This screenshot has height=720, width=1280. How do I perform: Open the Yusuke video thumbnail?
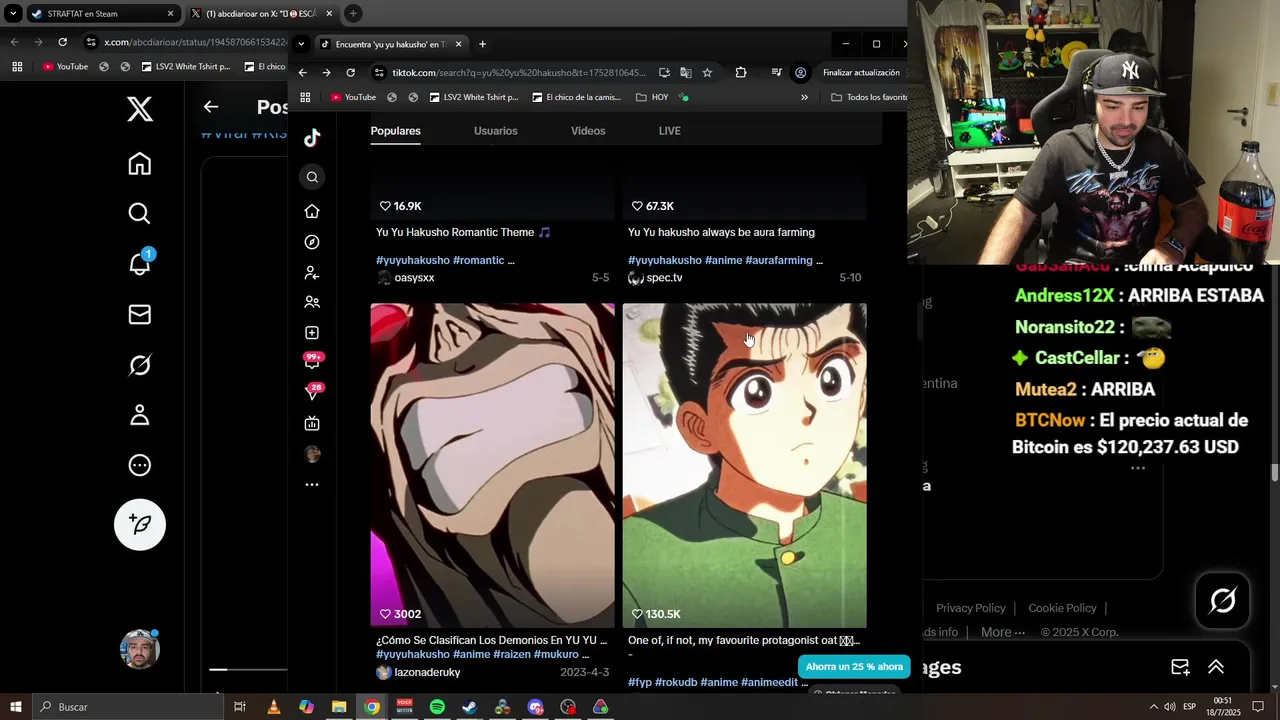744,465
